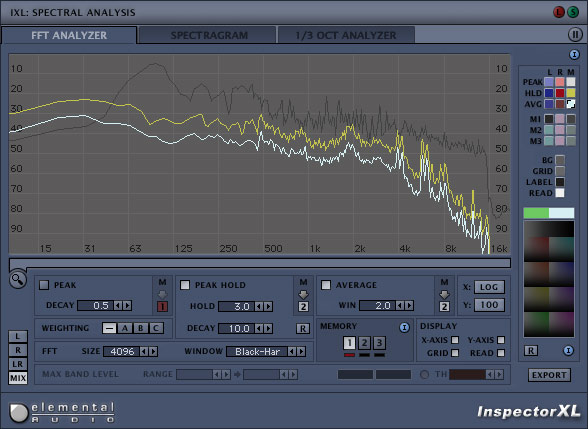The width and height of the screenshot is (588, 429).
Task: Click Peak memory store arrow
Action: pyautogui.click(x=162, y=294)
